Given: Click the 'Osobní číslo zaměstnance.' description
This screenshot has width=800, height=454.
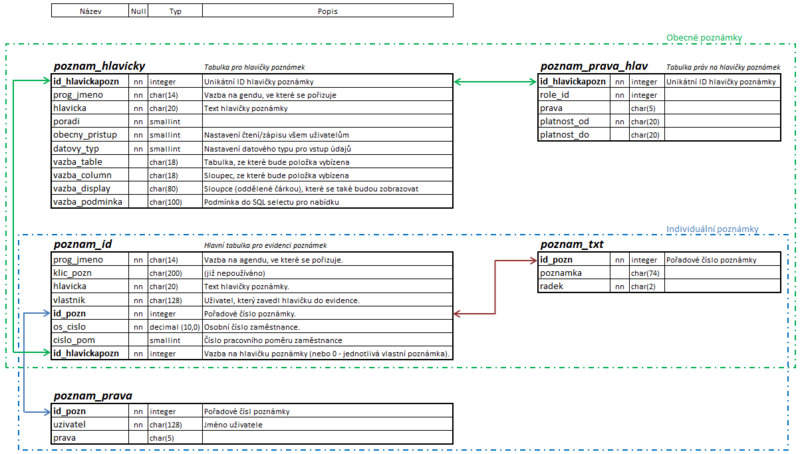Looking at the screenshot, I should (252, 327).
